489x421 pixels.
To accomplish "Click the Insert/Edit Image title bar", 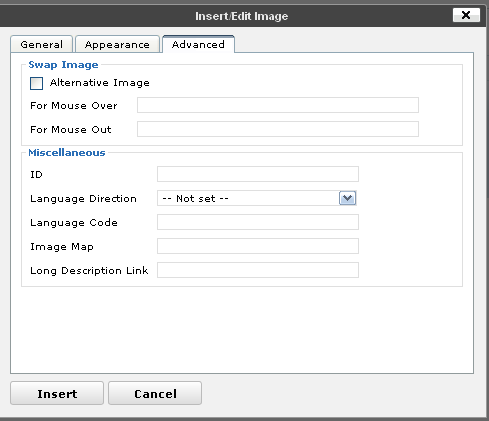I will (241, 16).
